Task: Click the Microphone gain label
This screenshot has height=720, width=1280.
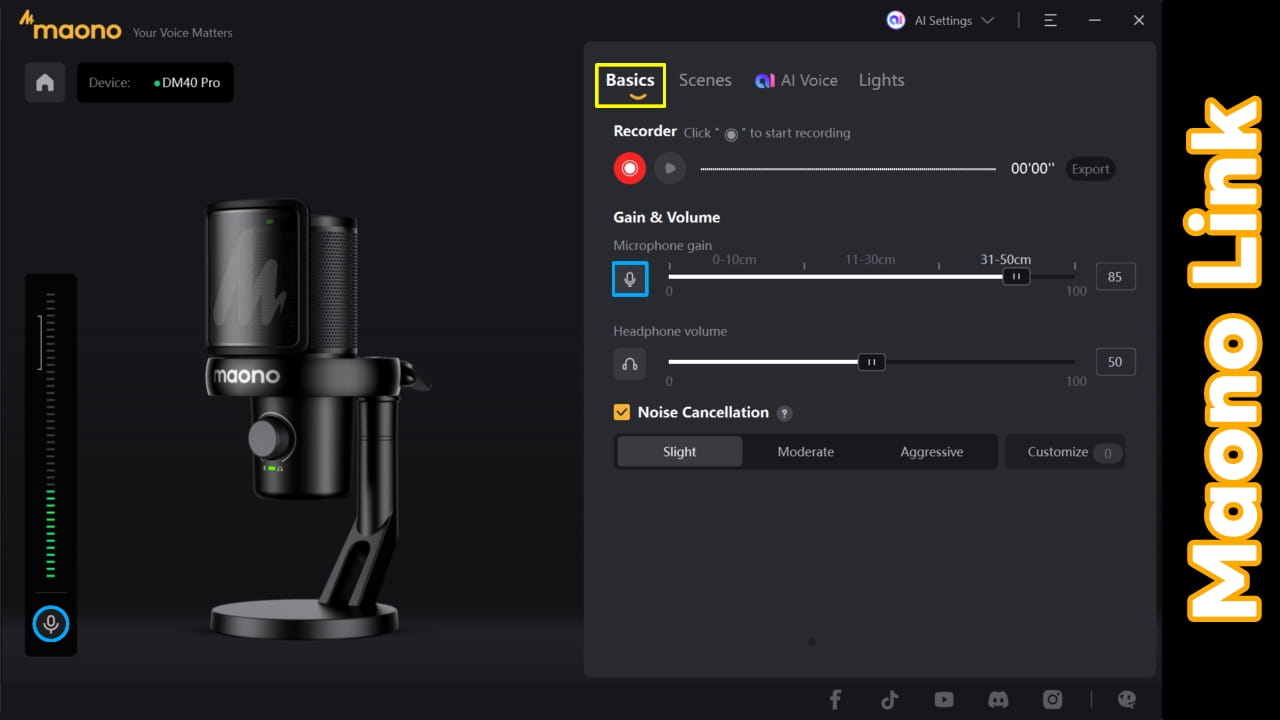Action: (x=663, y=245)
